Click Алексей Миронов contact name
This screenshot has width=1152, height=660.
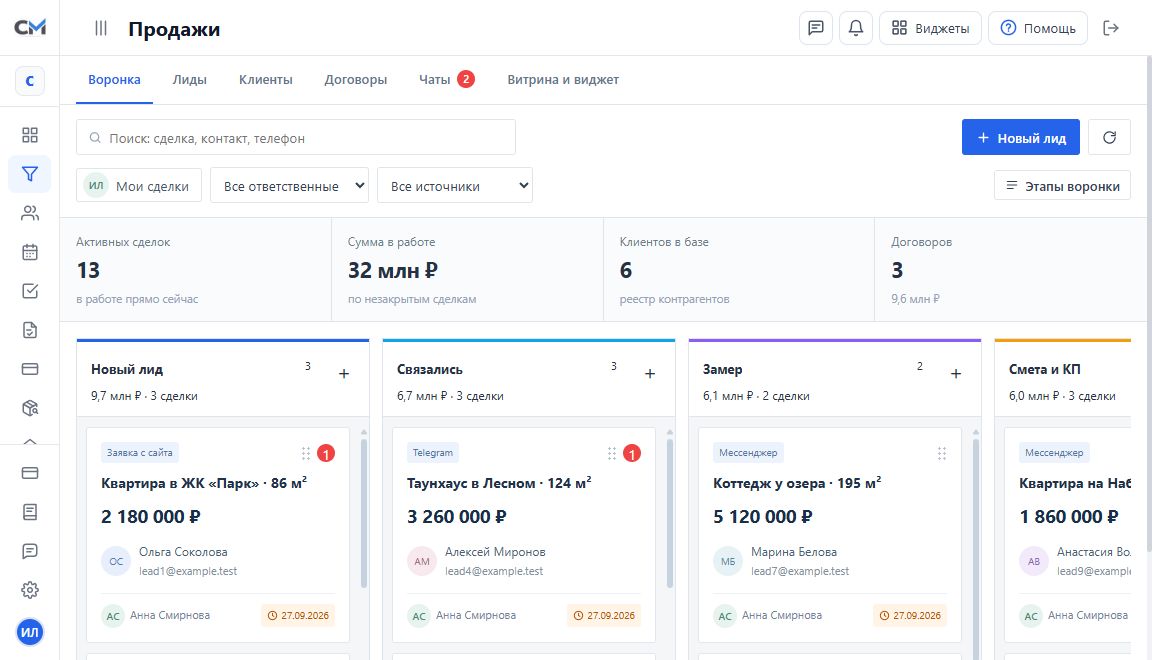(x=495, y=552)
